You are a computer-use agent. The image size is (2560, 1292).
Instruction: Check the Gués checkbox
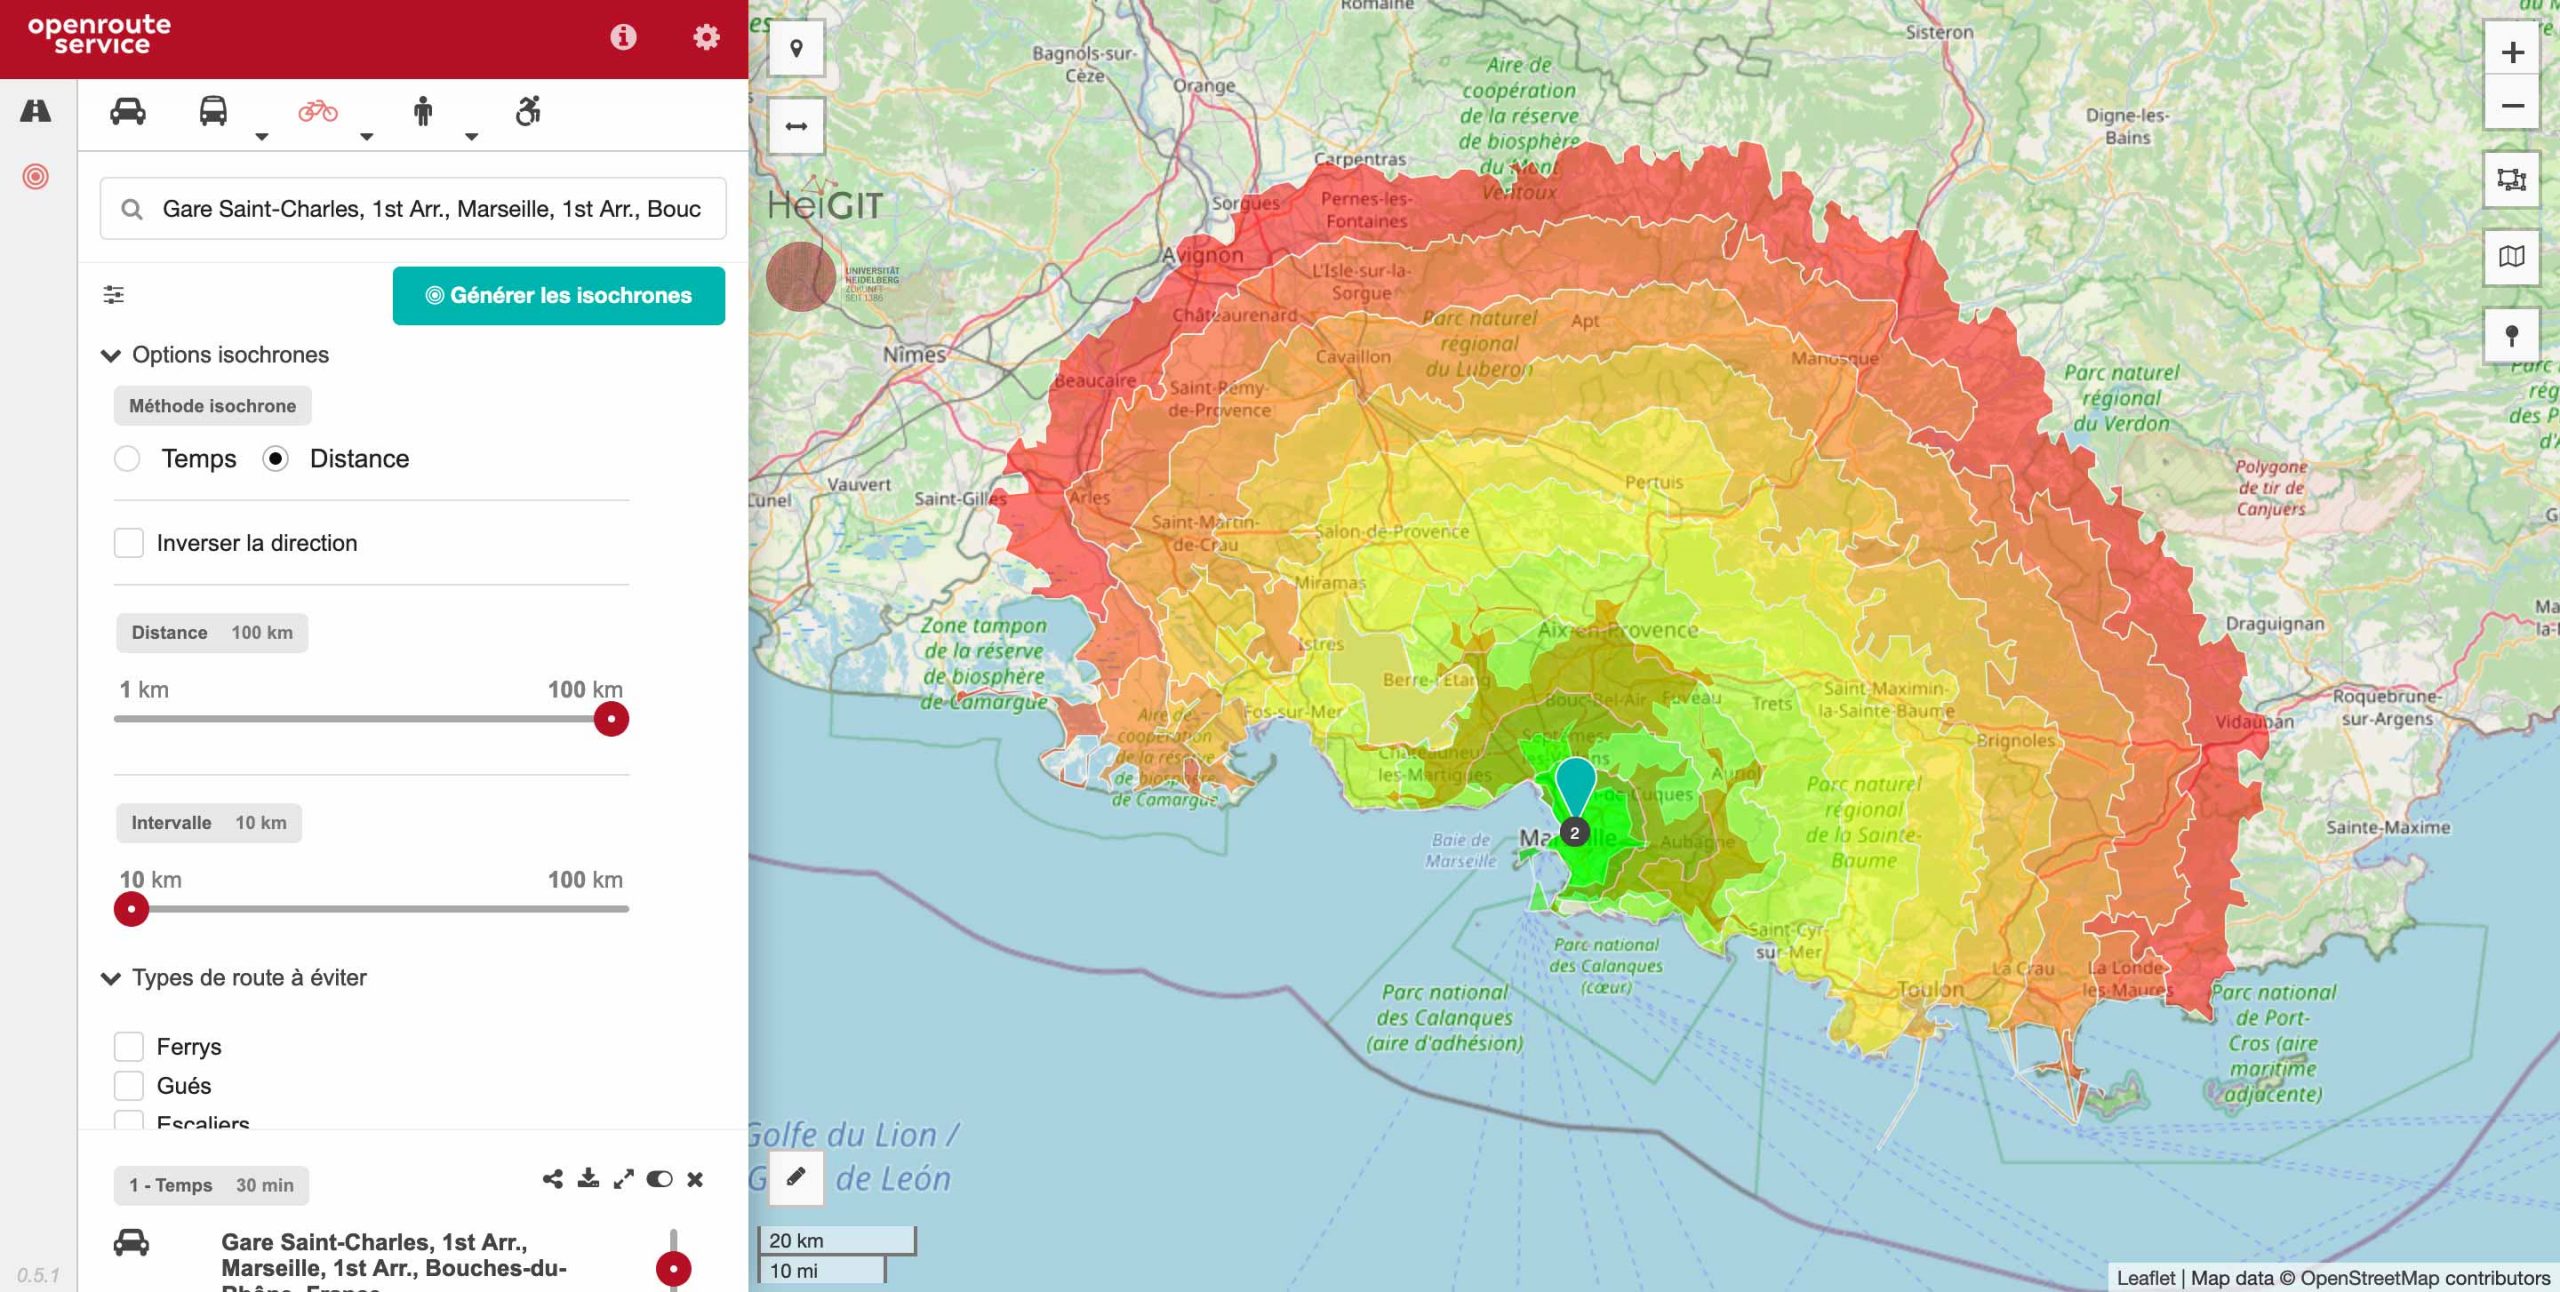[129, 1086]
